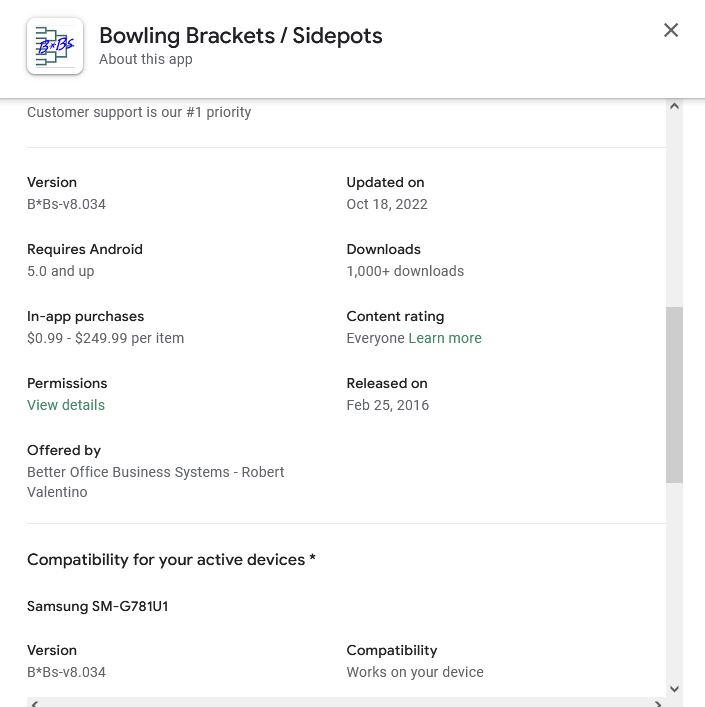Click the Bowling Brackets app icon
Screen dimensions: 705x707
(x=55, y=46)
